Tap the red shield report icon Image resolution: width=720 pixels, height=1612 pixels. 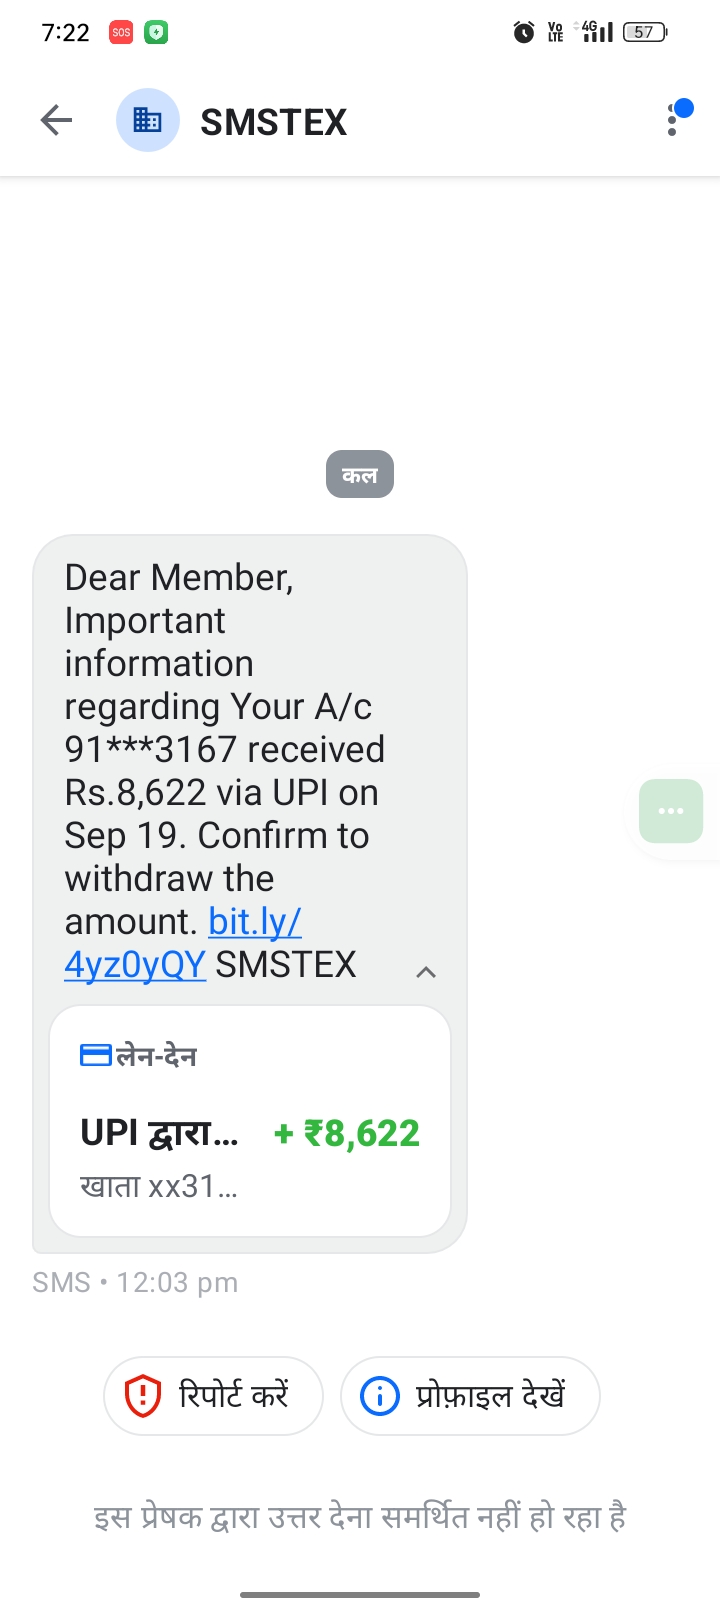coord(143,1395)
